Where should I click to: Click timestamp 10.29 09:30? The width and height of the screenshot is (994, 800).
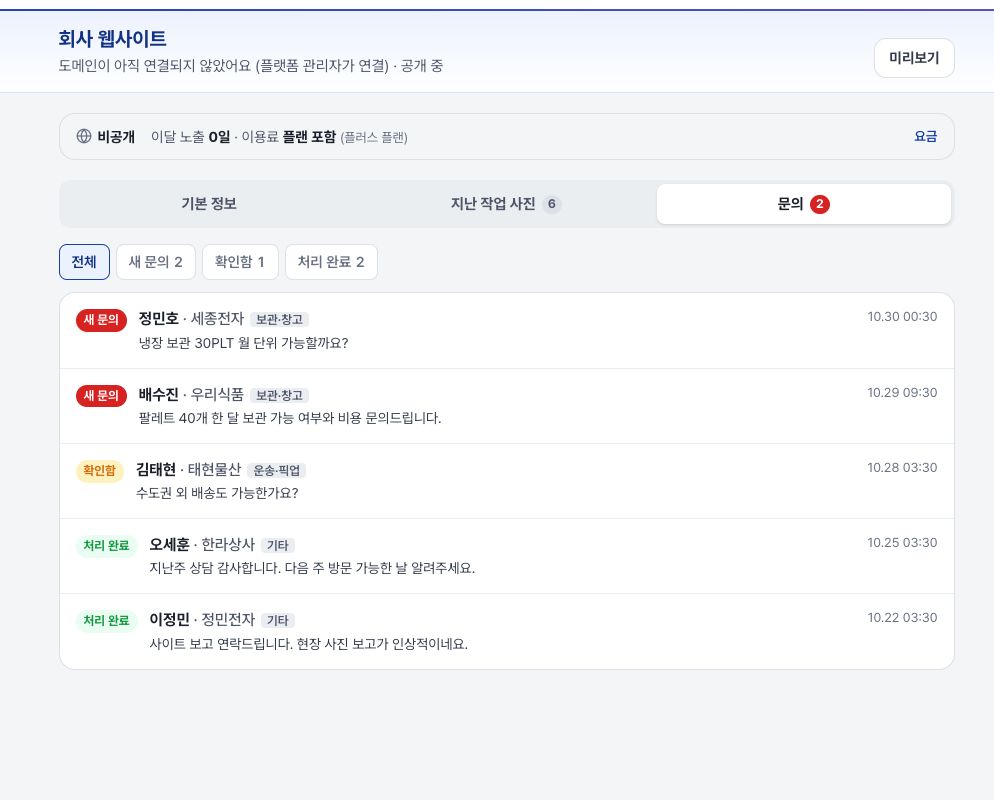tap(902, 392)
